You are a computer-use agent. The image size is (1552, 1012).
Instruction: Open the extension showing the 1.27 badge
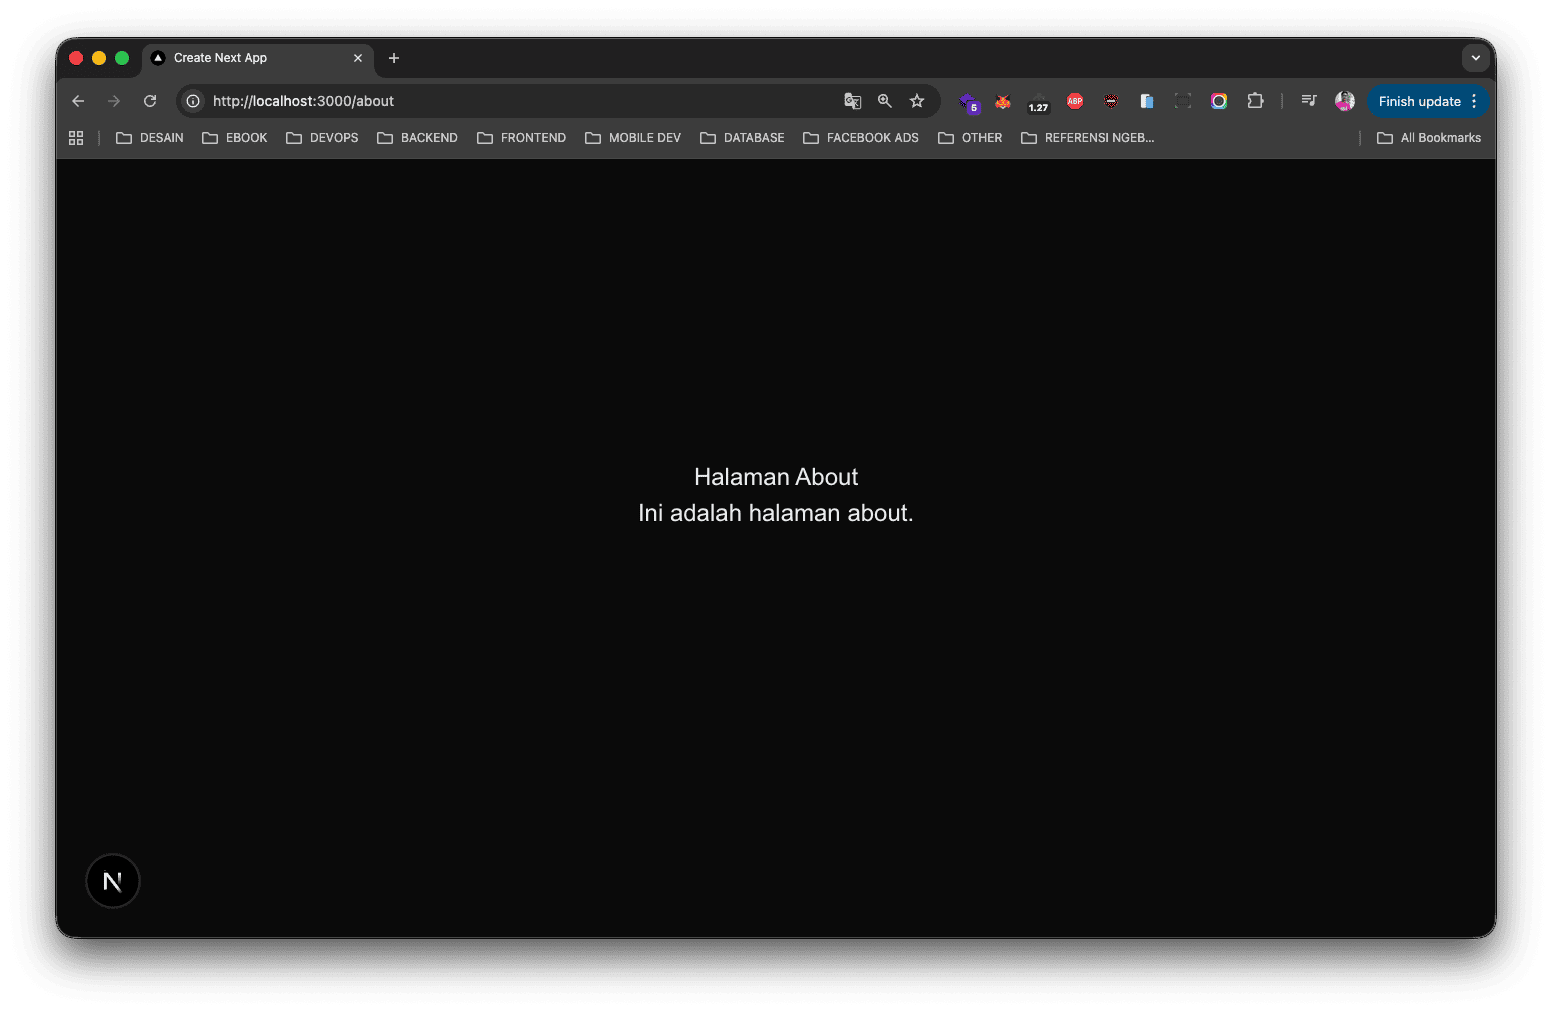click(1038, 101)
